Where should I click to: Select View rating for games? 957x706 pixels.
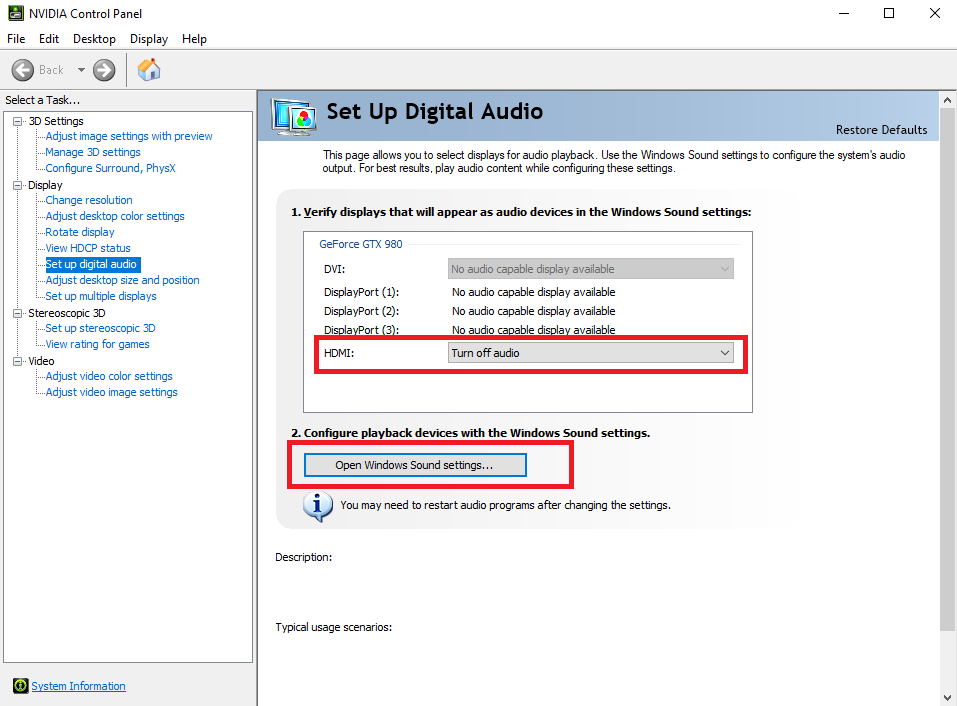[97, 344]
